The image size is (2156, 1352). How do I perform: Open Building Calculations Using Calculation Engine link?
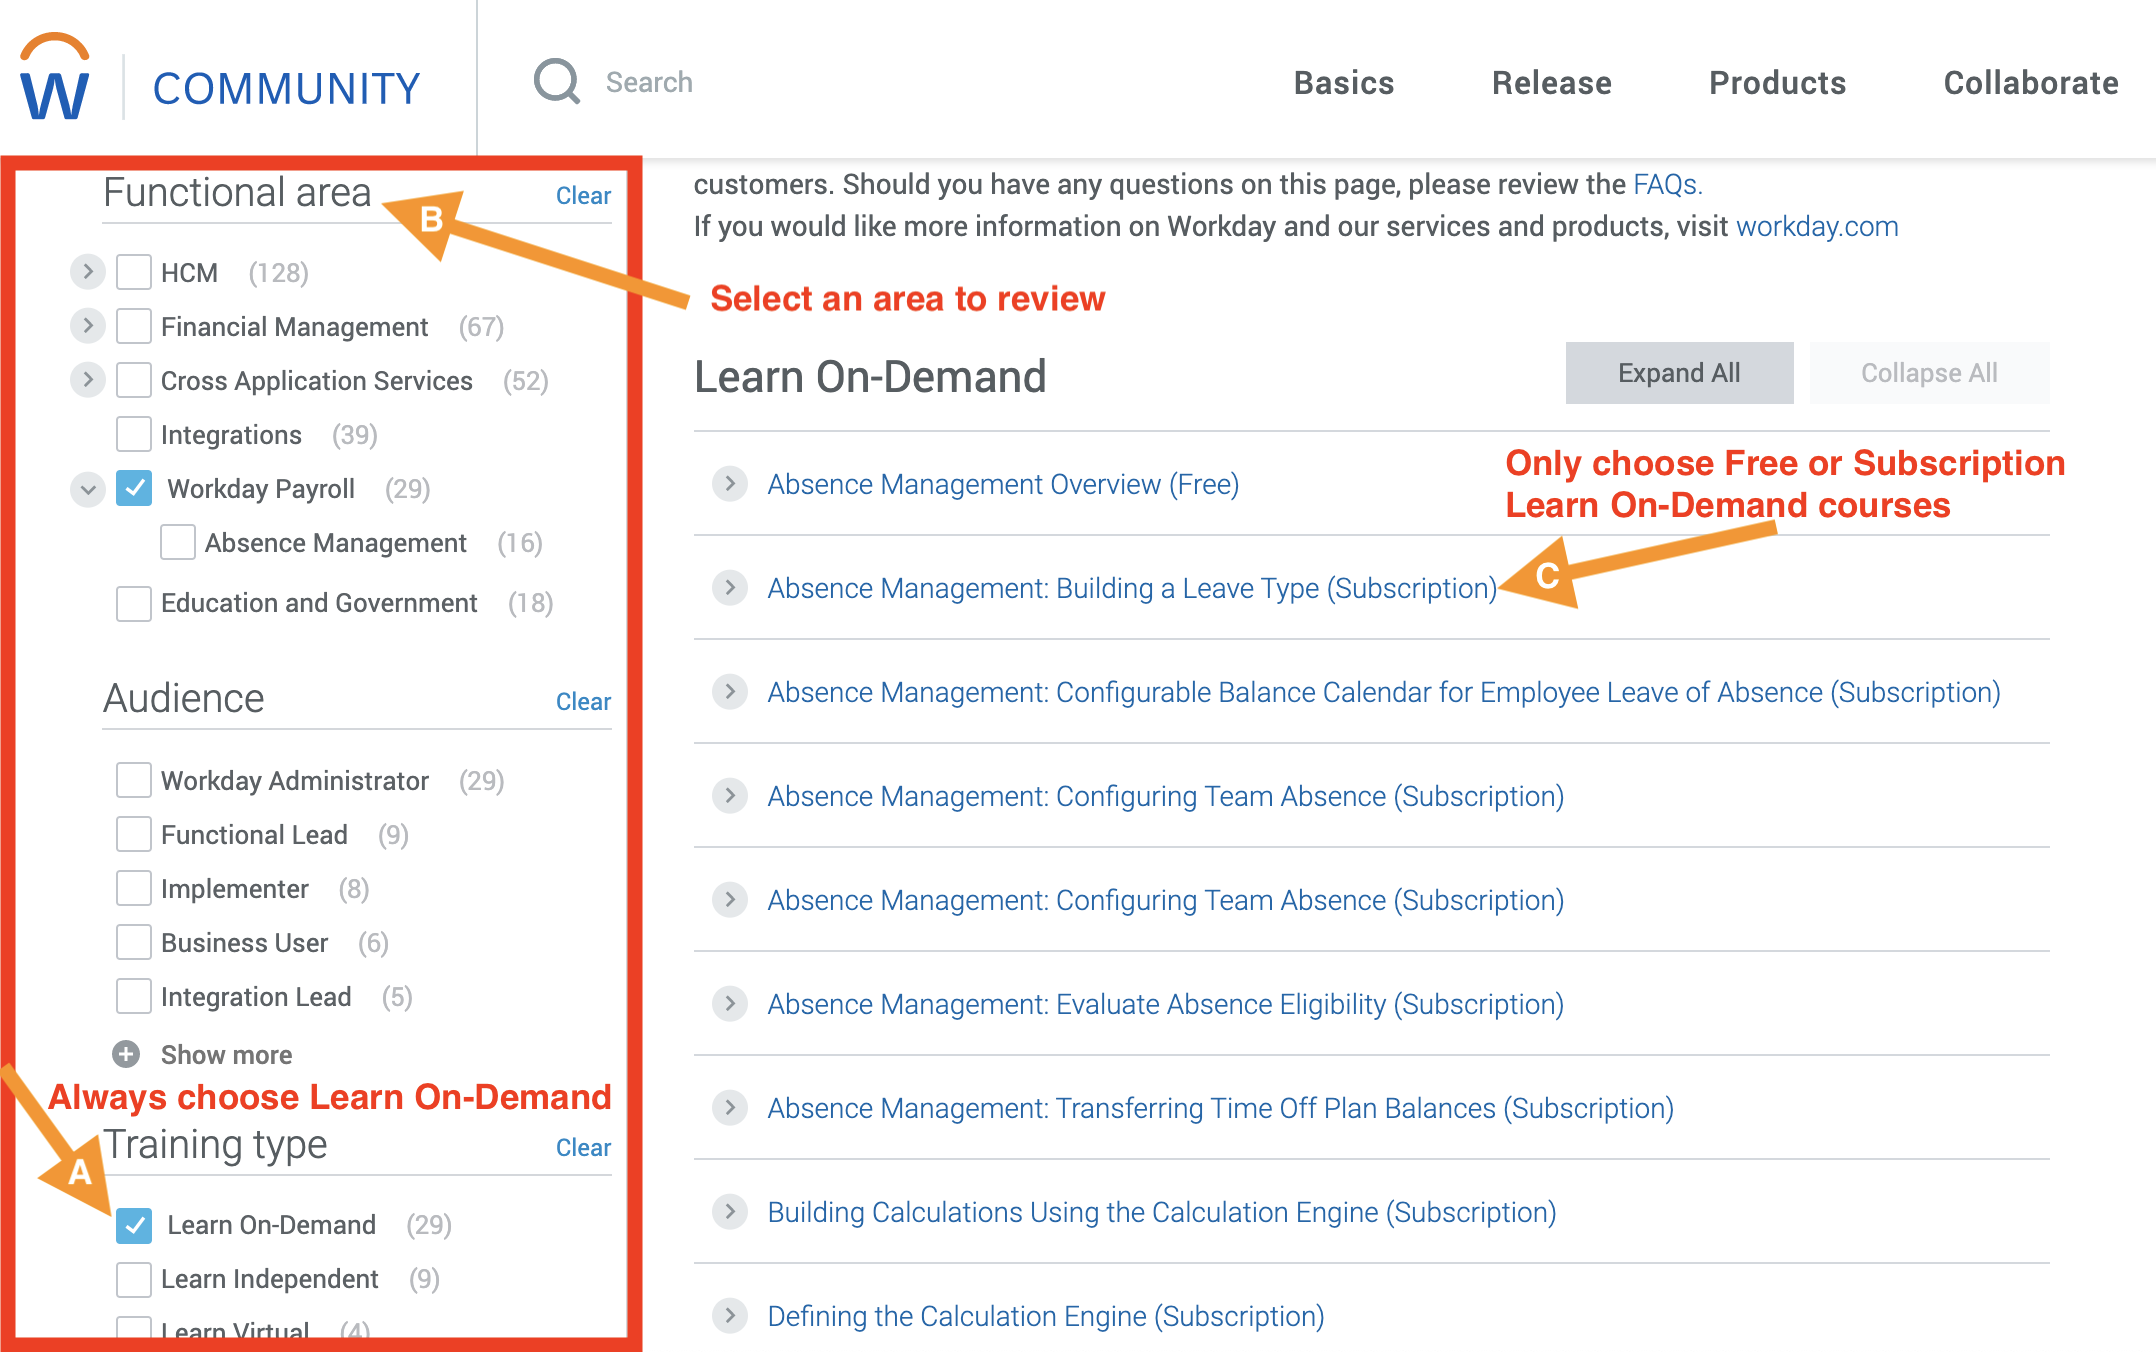[x=1162, y=1212]
